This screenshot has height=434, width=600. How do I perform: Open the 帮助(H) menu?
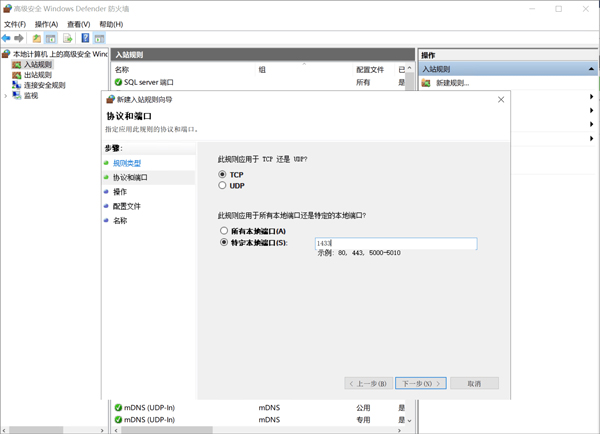[x=111, y=24]
